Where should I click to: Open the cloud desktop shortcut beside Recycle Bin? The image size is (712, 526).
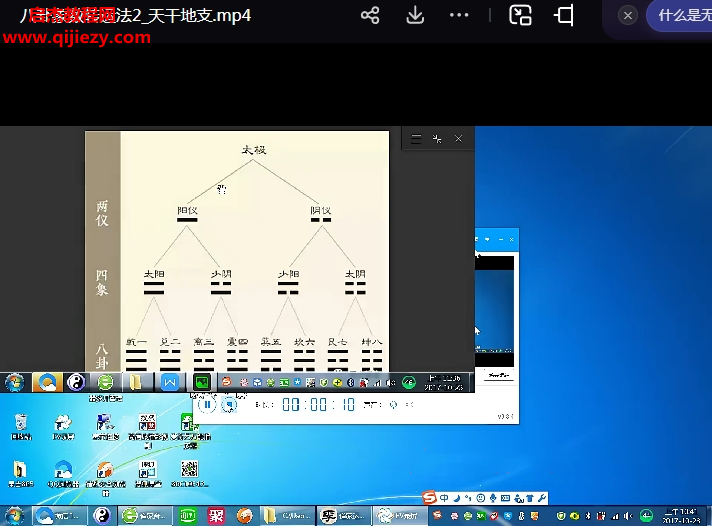coord(63,427)
